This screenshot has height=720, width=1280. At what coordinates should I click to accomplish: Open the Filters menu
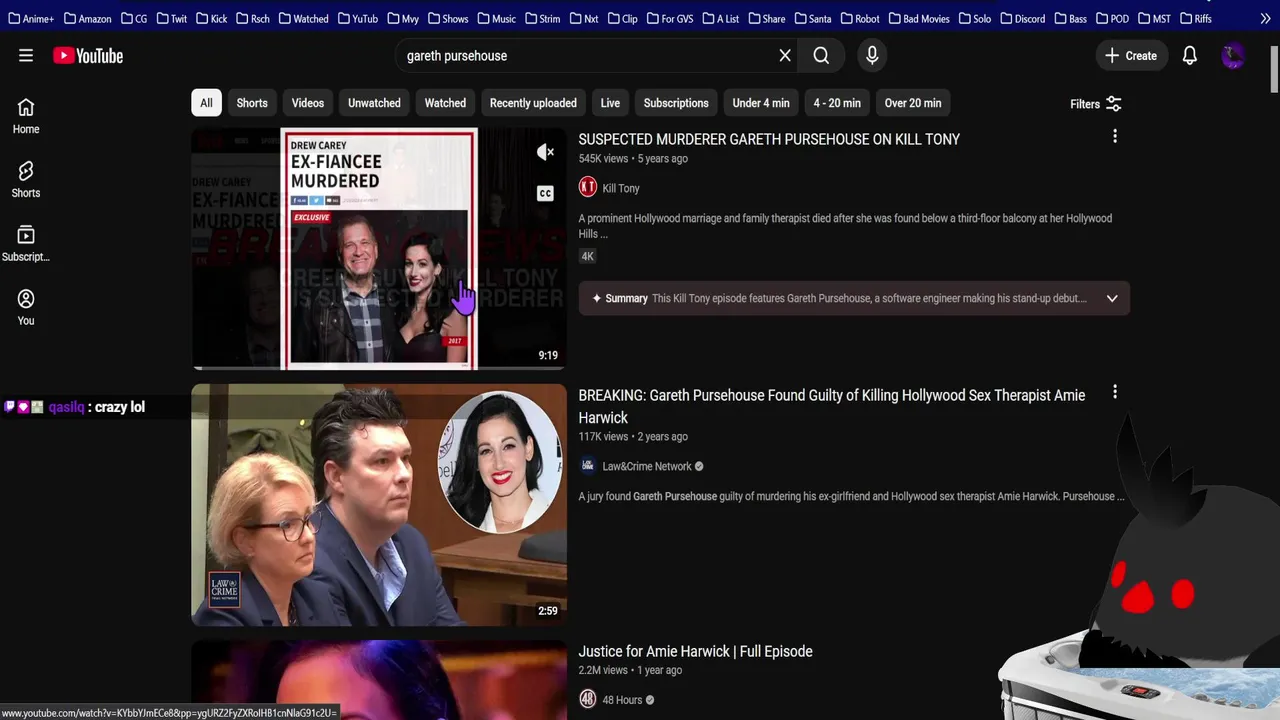point(1095,104)
